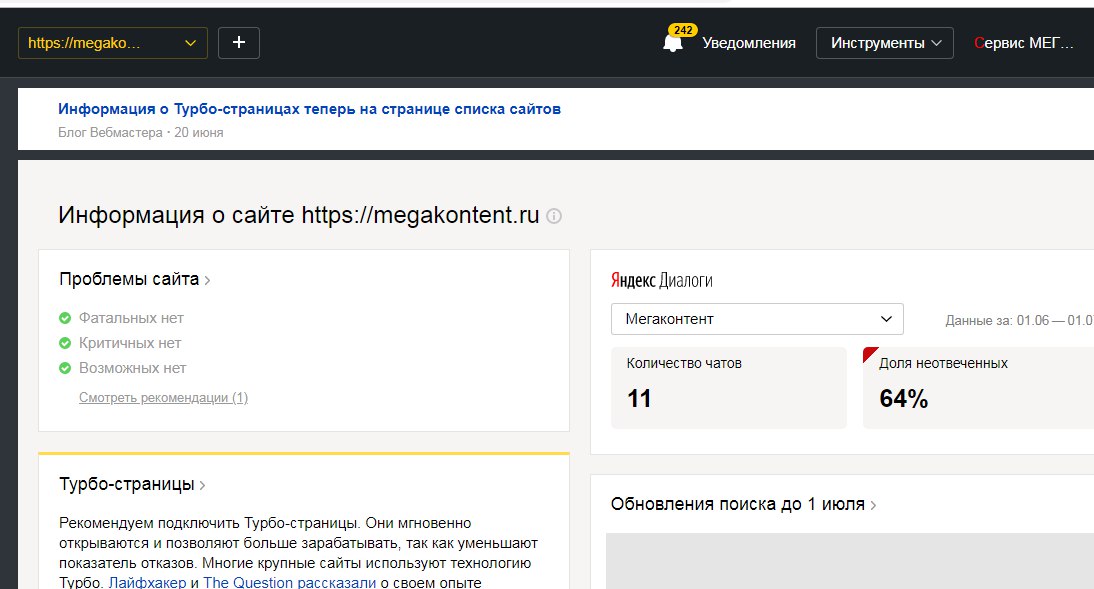Viewport: 1094px width, 589px height.
Task: Click the Доля неотвеченных 64% card
Action: coord(978,387)
